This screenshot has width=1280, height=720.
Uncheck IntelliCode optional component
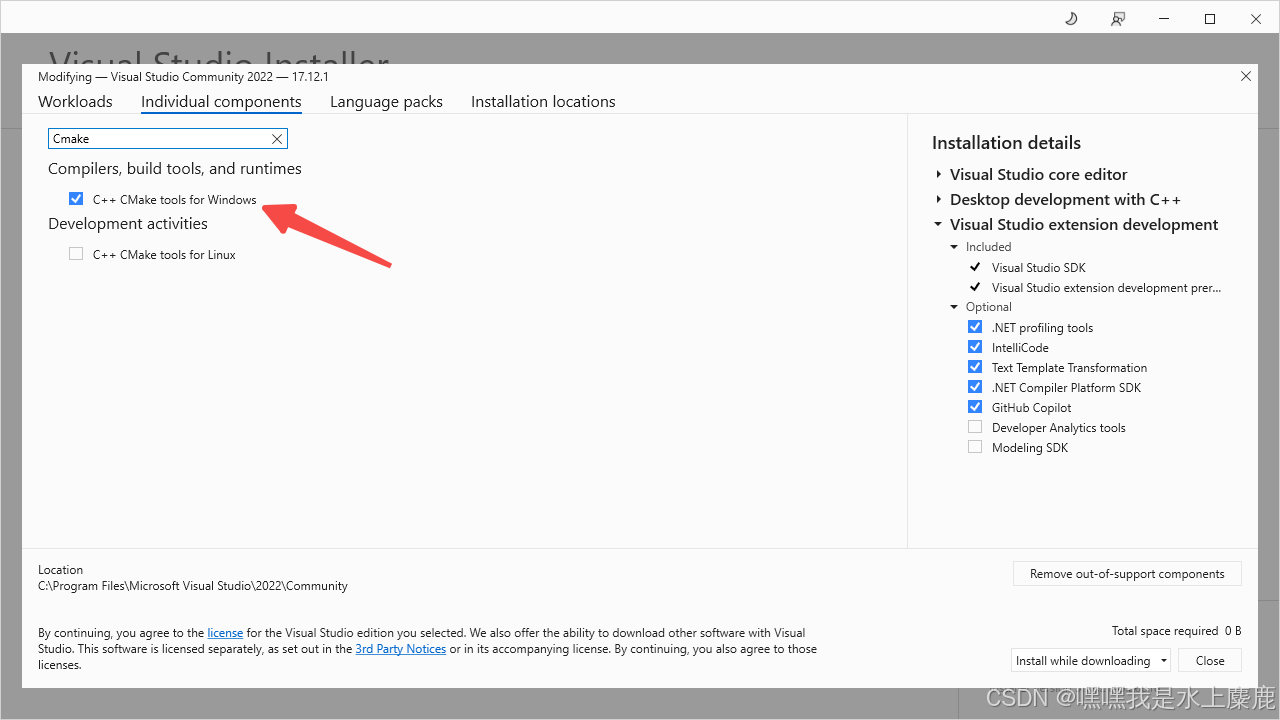click(975, 347)
